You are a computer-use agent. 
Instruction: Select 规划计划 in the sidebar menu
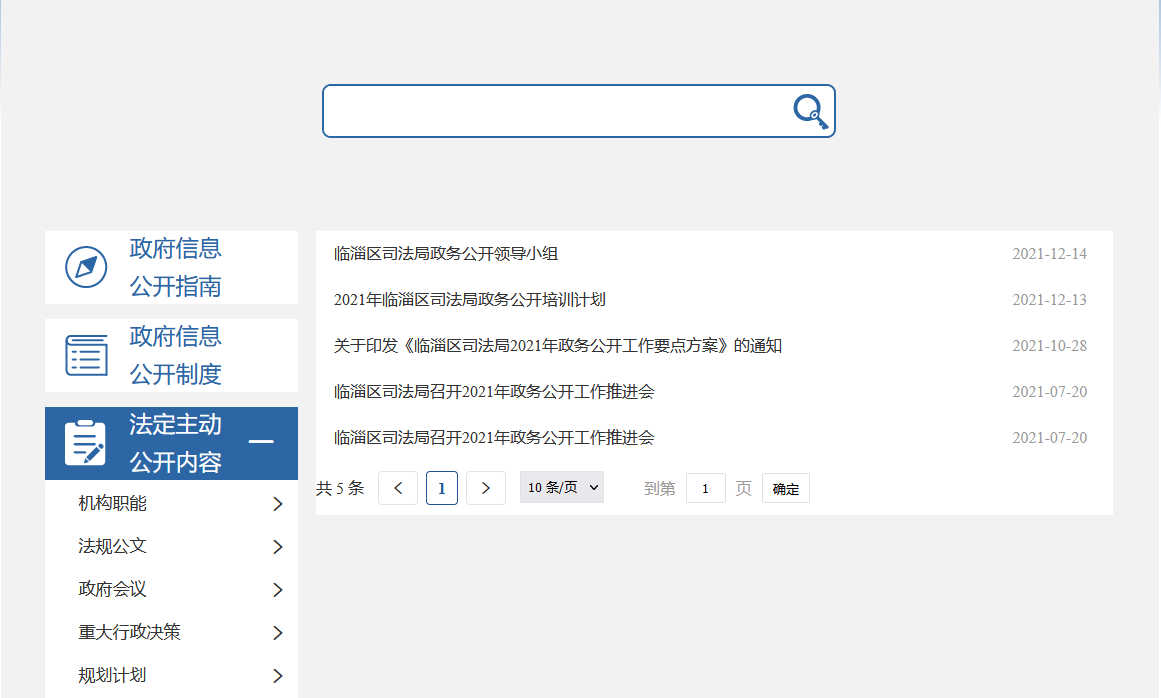pyautogui.click(x=112, y=675)
